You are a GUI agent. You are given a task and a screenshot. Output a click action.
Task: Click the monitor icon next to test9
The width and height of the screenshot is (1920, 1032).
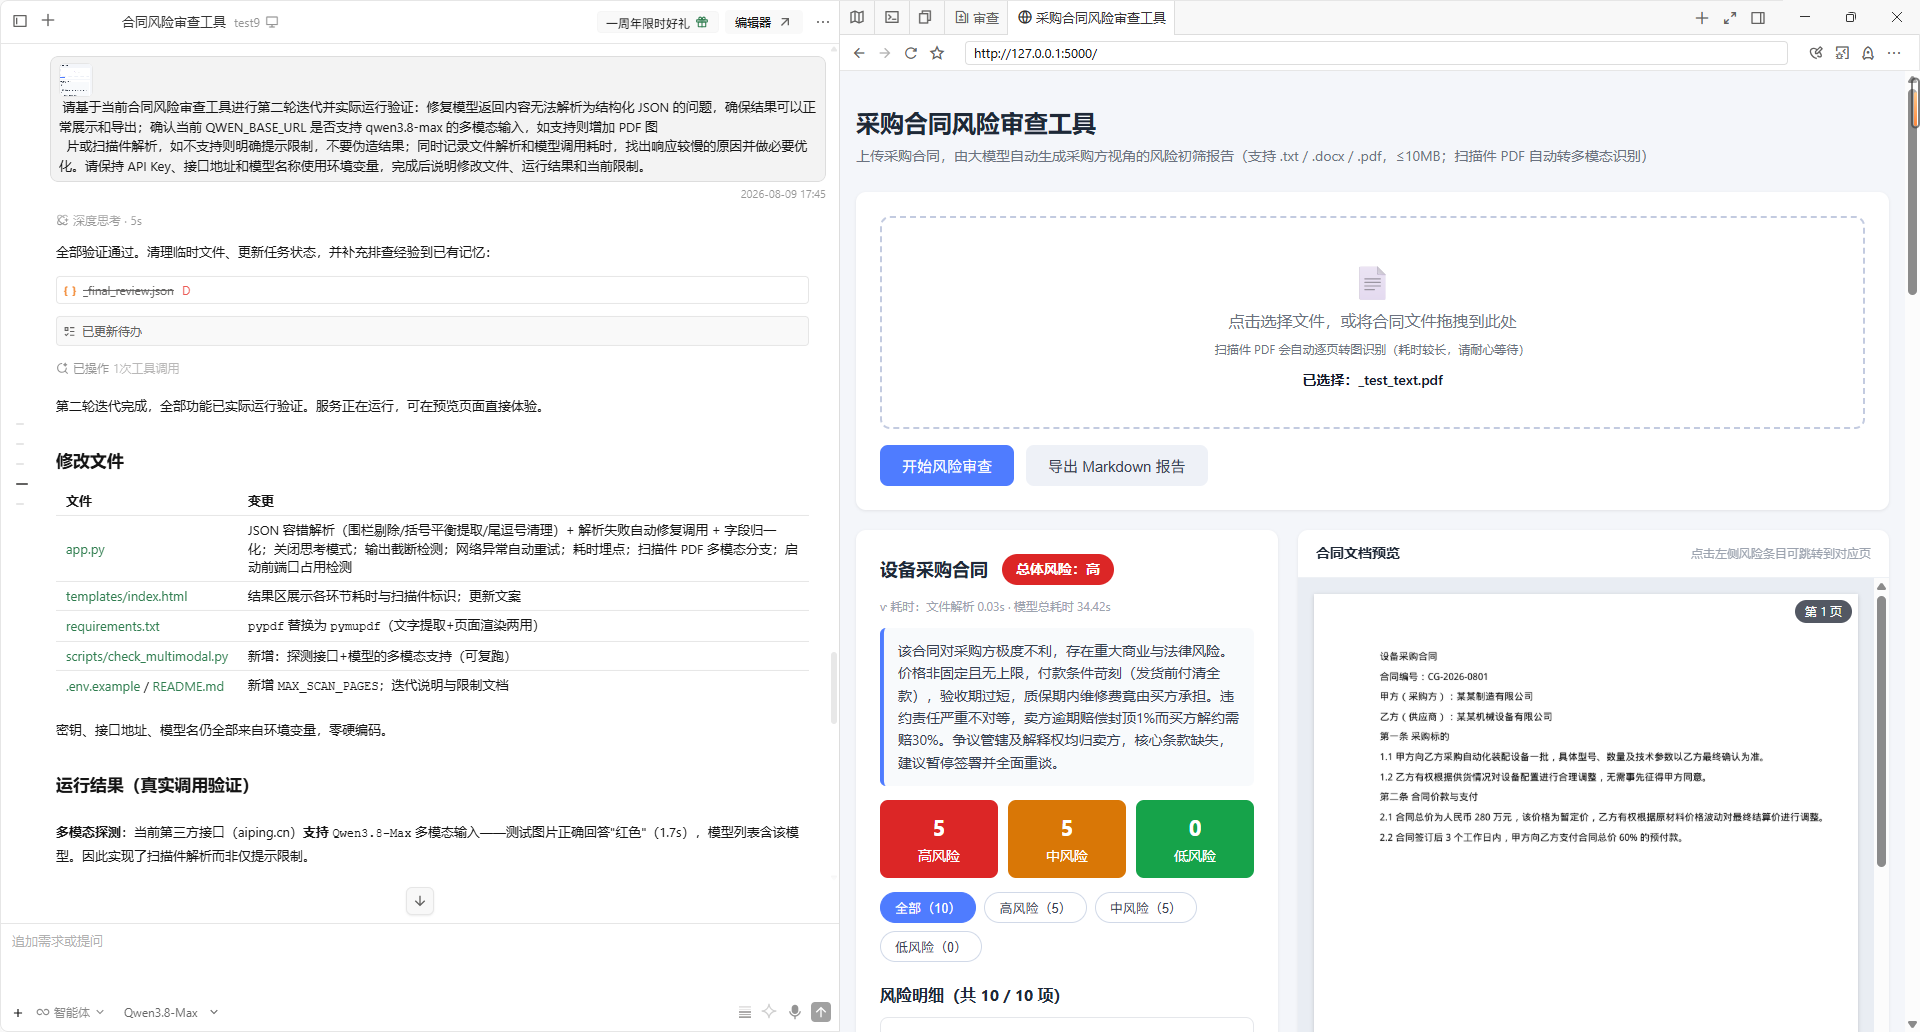pos(272,22)
